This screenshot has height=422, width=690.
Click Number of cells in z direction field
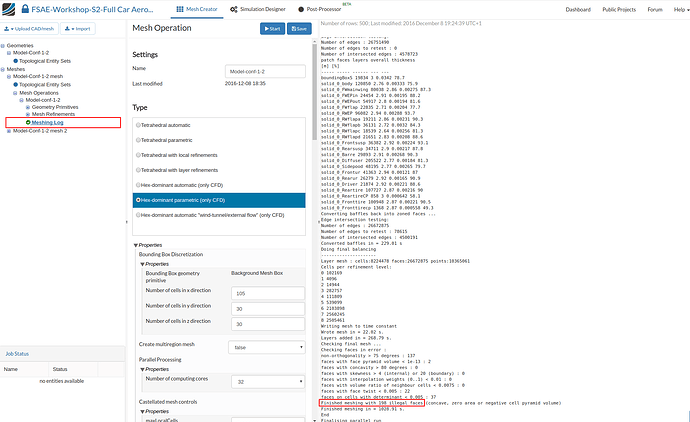268,324
